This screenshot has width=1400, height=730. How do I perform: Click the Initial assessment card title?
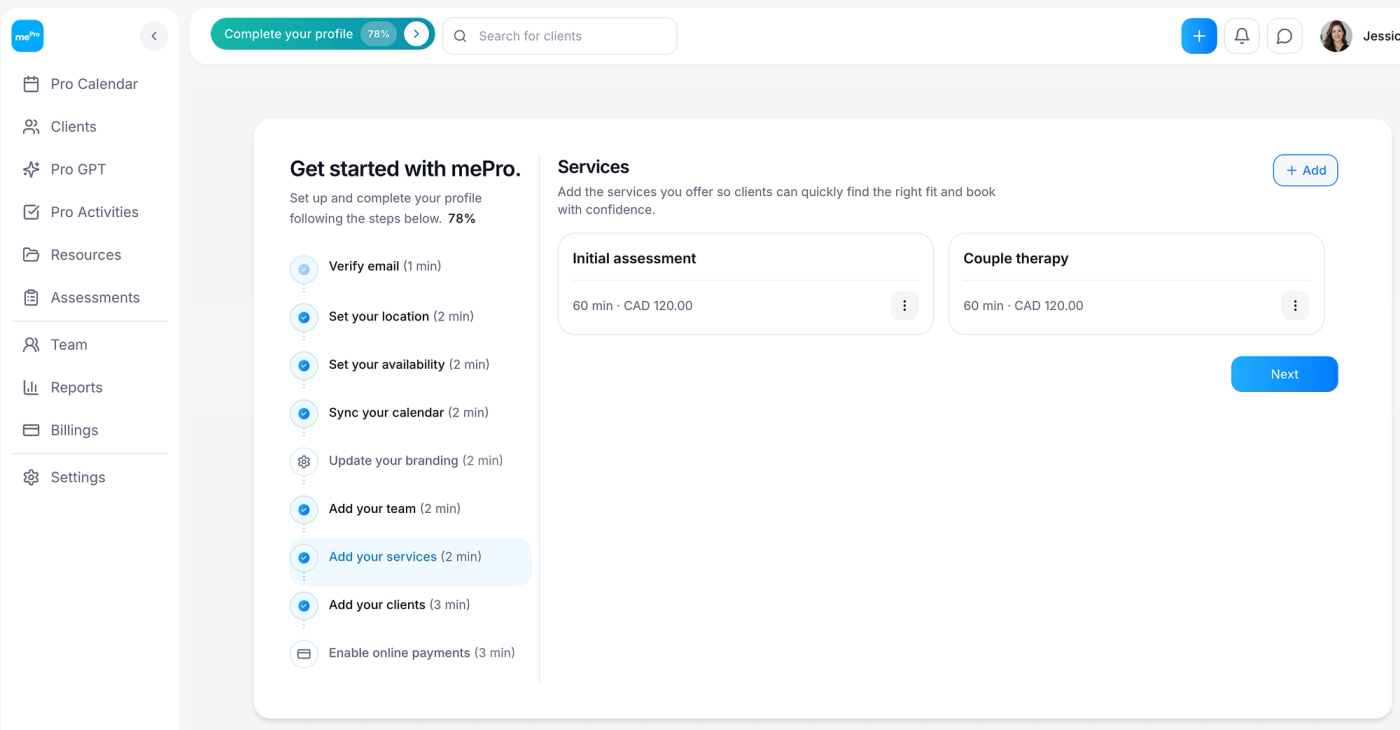pyautogui.click(x=634, y=258)
